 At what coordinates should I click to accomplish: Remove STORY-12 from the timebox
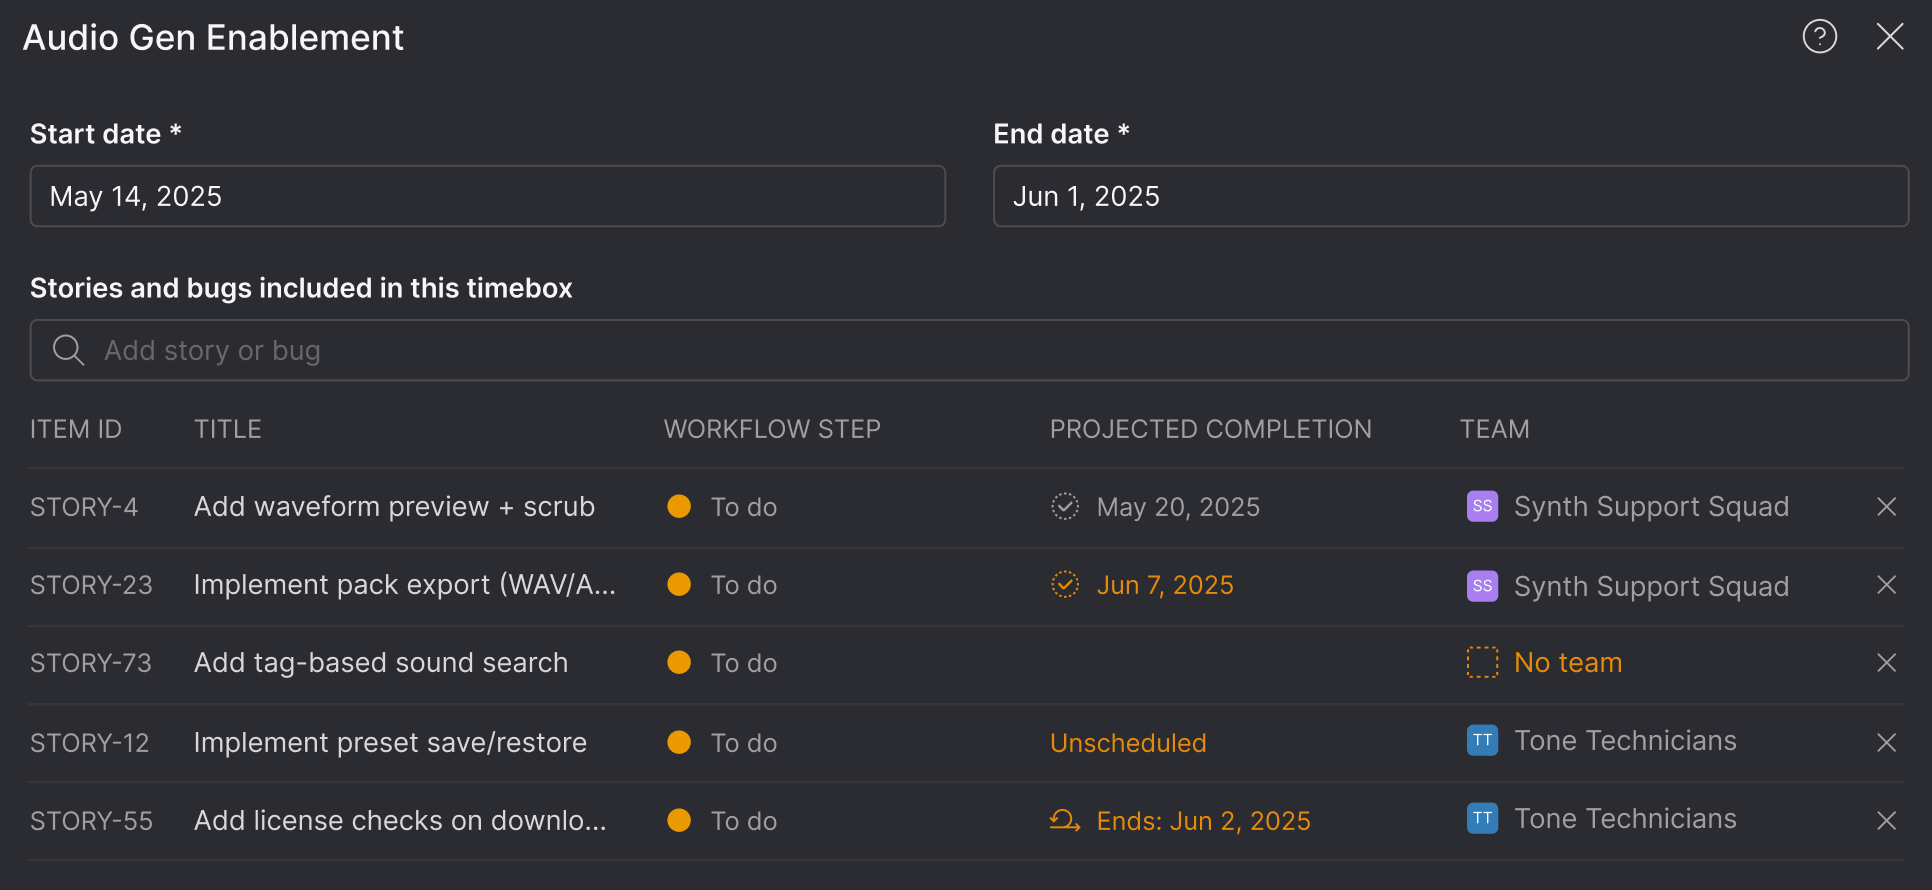point(1886,743)
